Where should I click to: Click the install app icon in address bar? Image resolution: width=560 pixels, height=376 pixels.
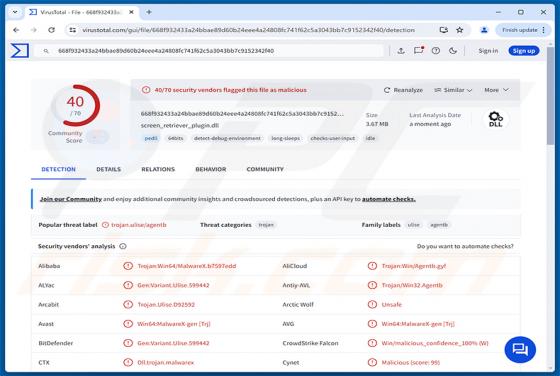(x=444, y=30)
